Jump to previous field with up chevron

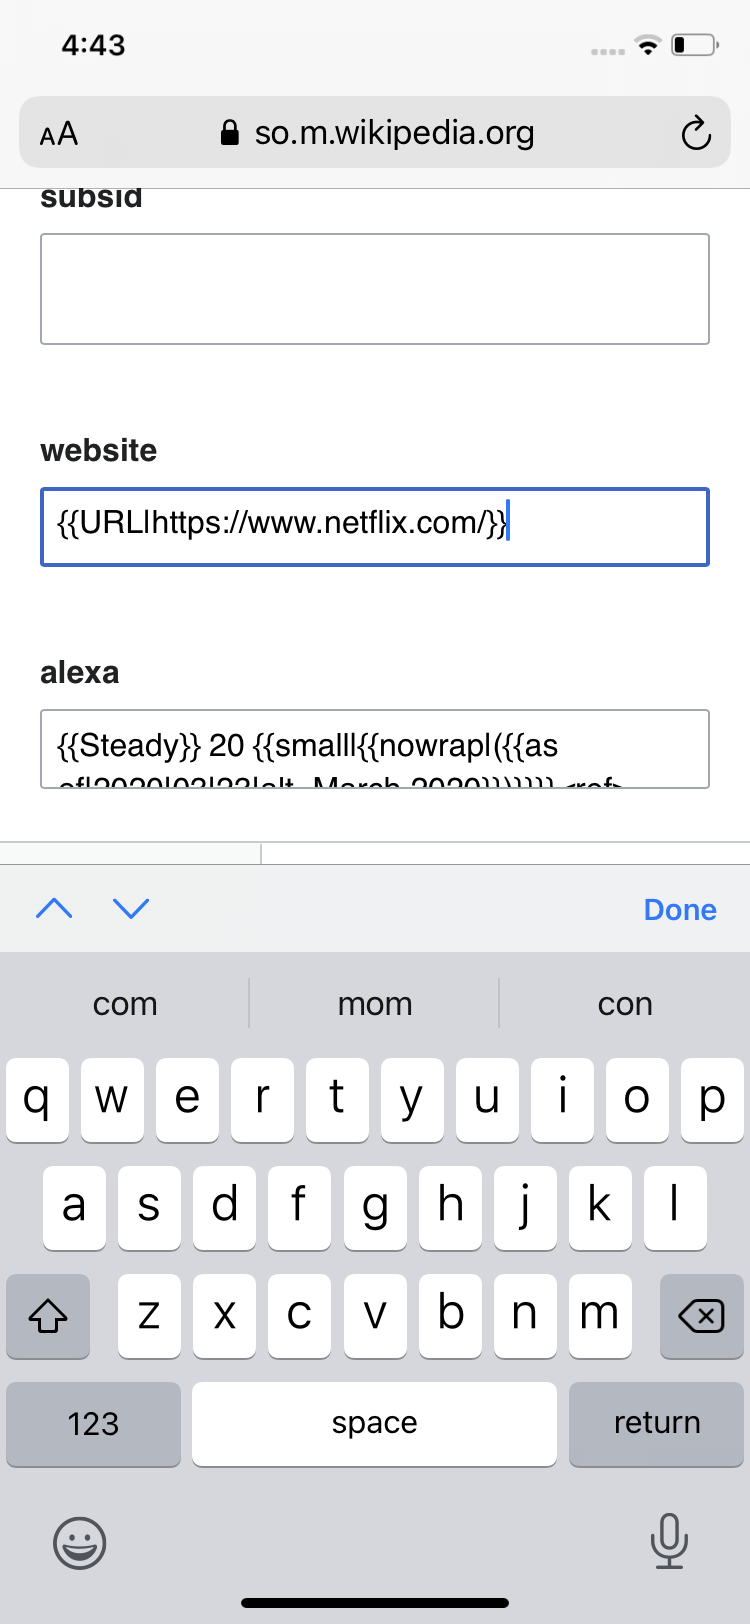[x=54, y=908]
